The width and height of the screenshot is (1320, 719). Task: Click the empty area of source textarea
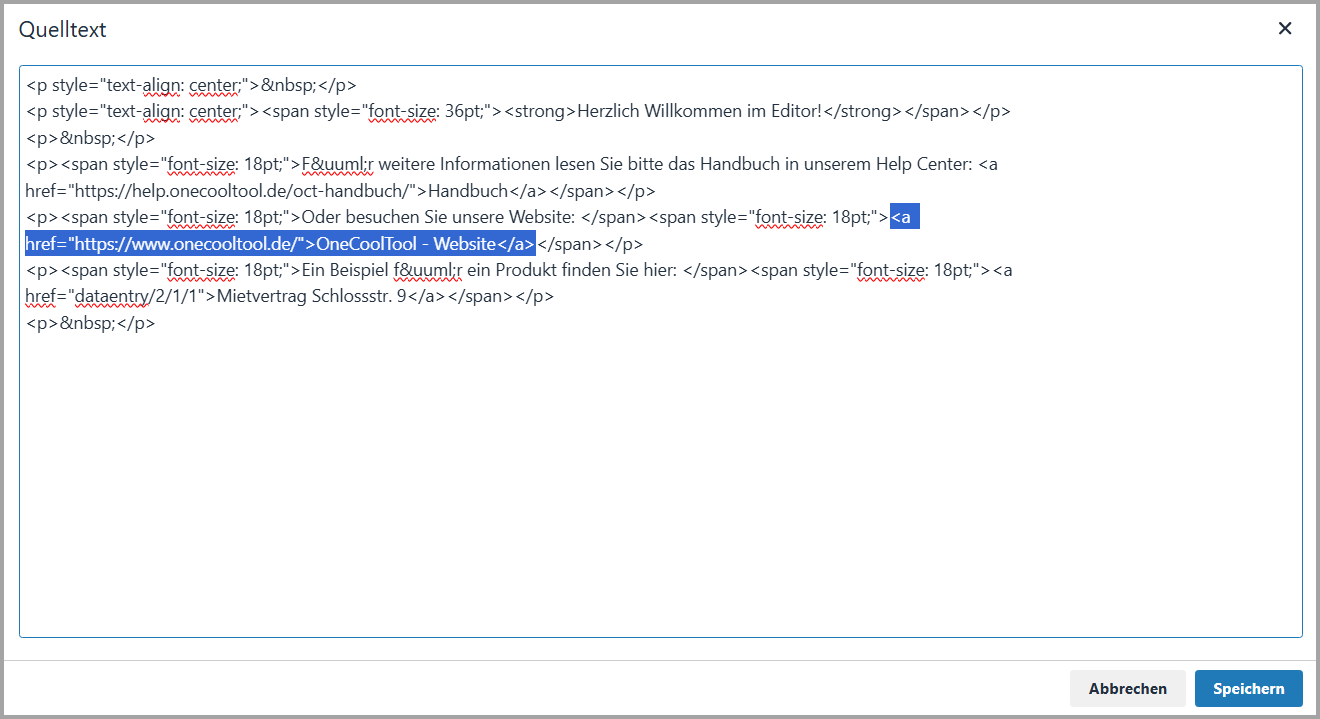pyautogui.click(x=660, y=480)
